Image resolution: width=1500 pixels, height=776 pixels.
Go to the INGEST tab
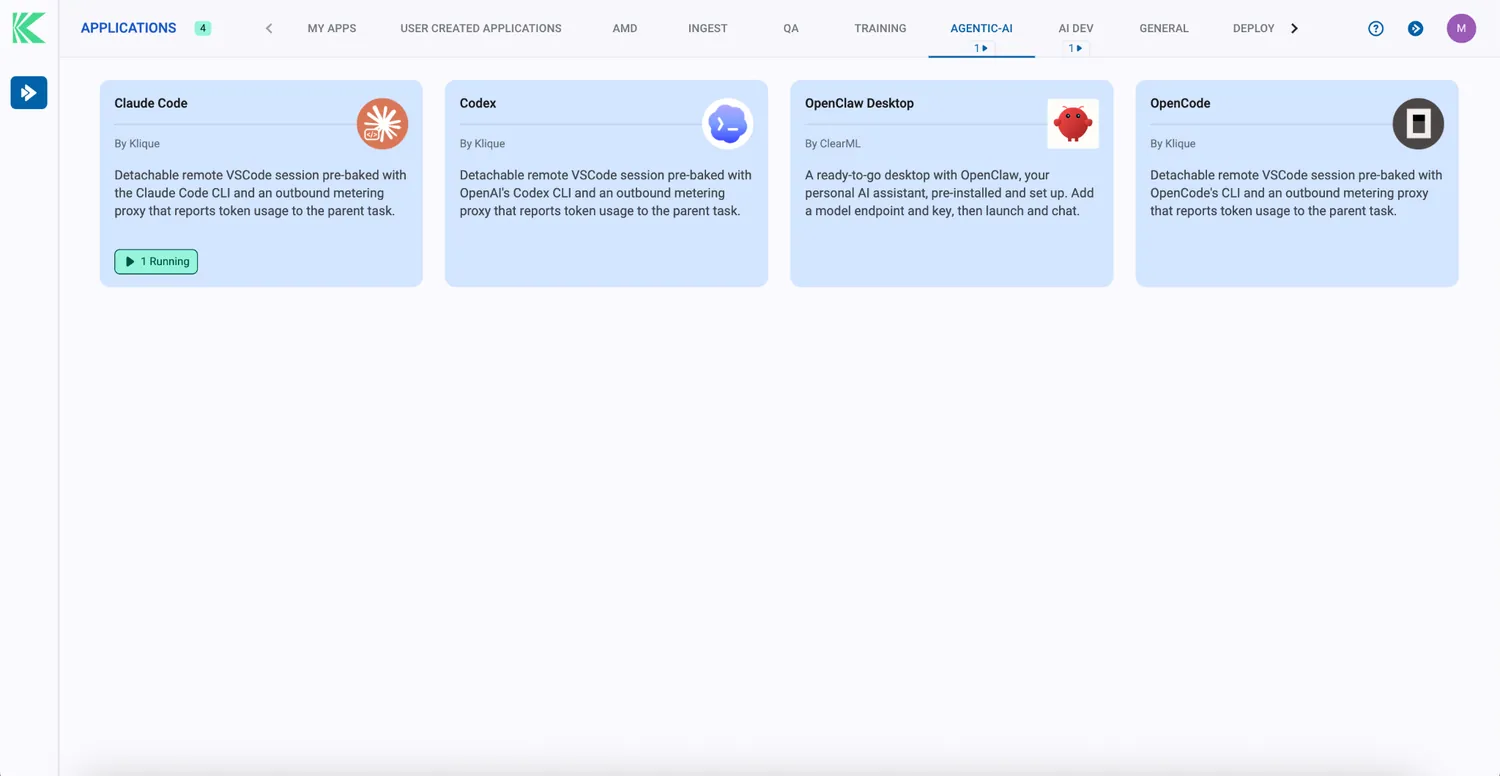click(x=708, y=28)
